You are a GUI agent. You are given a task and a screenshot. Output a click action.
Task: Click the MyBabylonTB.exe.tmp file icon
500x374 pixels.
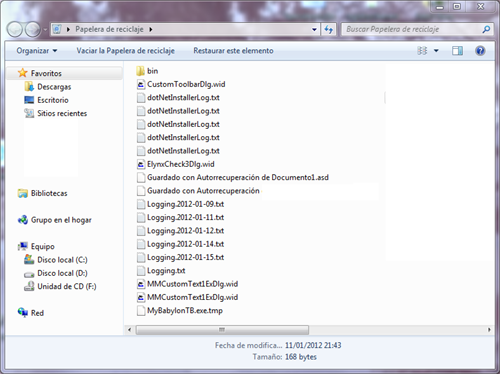pyautogui.click(x=141, y=311)
